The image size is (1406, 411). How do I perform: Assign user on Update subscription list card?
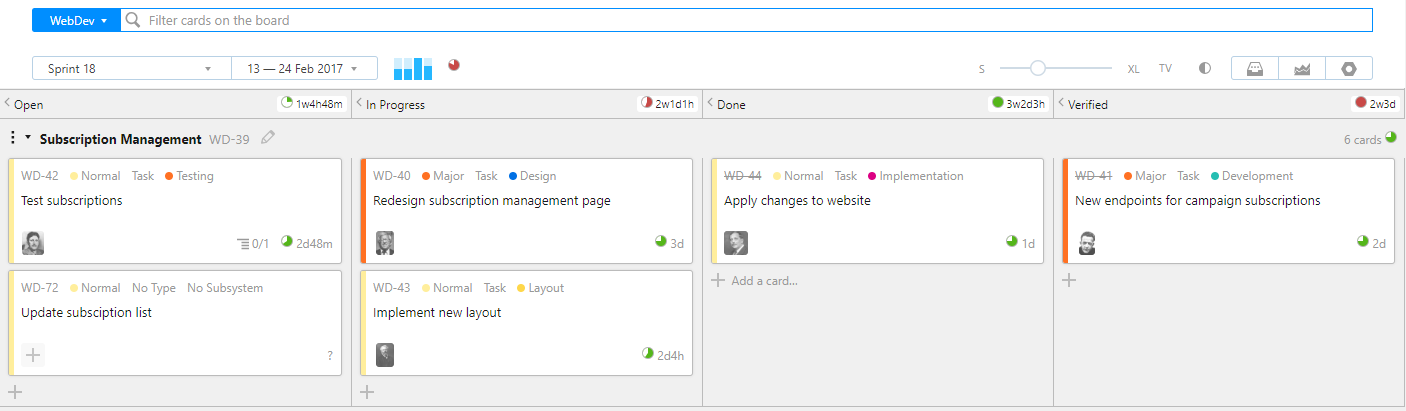pos(33,354)
